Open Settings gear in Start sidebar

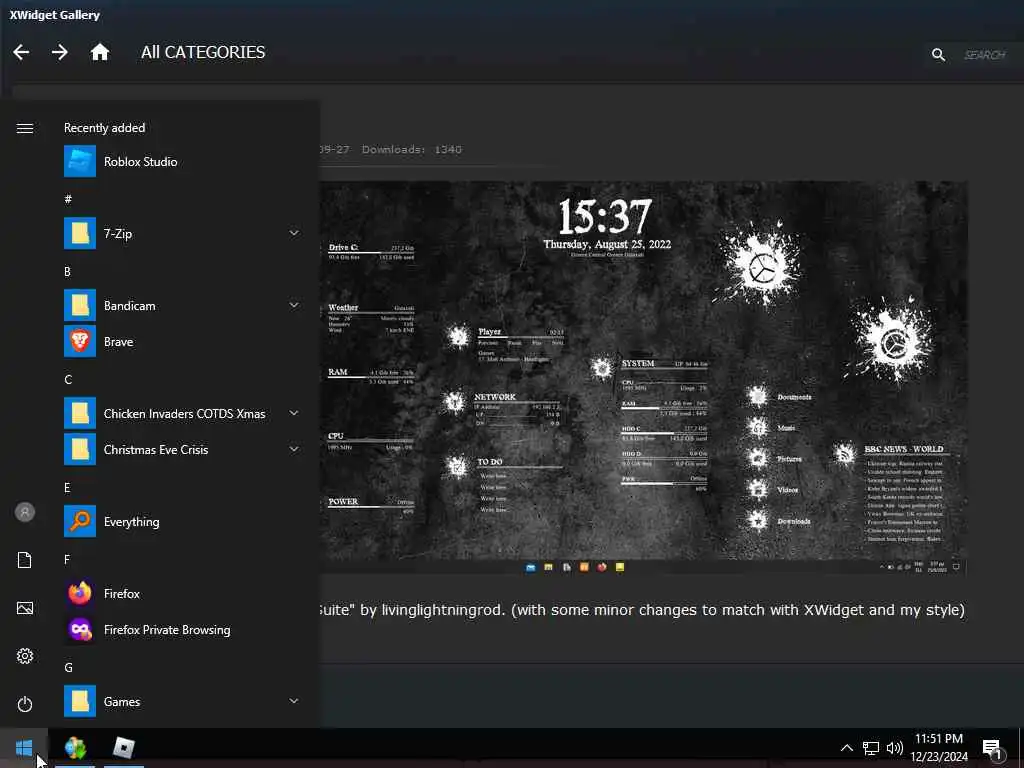click(25, 656)
